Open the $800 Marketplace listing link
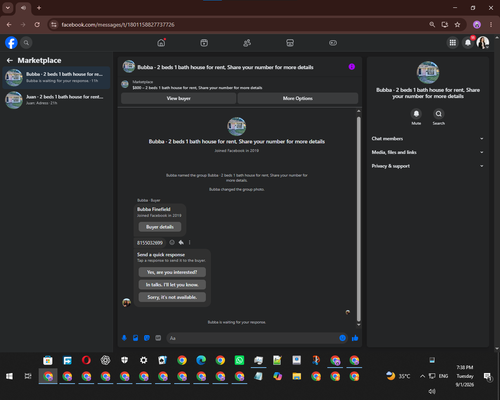The width and height of the screenshot is (500, 400). tap(197, 88)
